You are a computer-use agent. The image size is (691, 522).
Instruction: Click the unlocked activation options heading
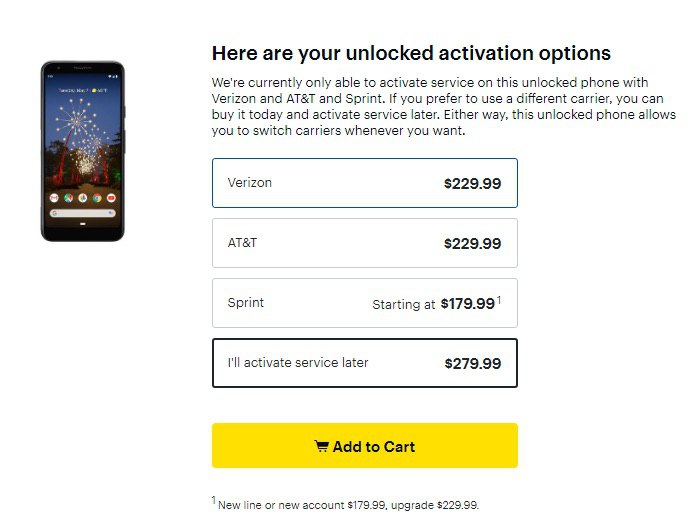[x=411, y=53]
